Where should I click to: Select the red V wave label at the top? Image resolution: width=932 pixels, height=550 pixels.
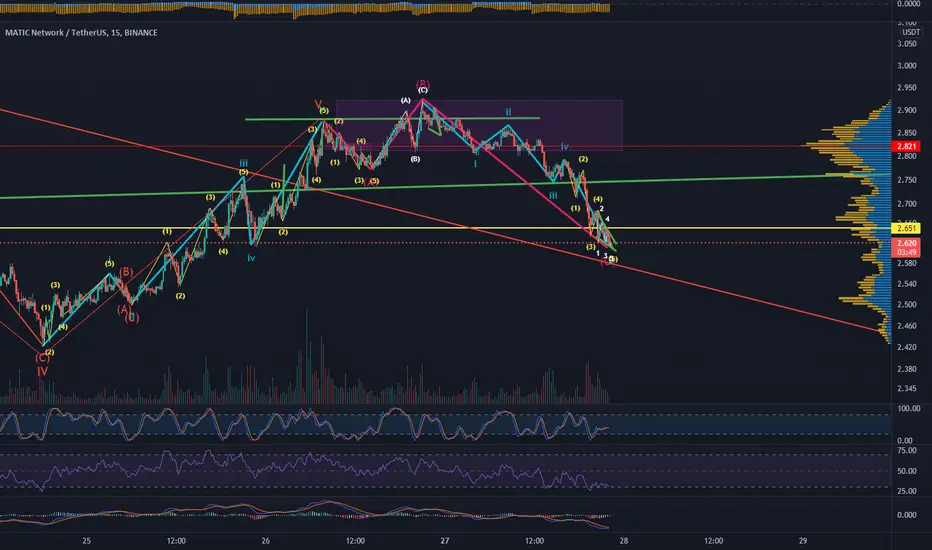[318, 105]
